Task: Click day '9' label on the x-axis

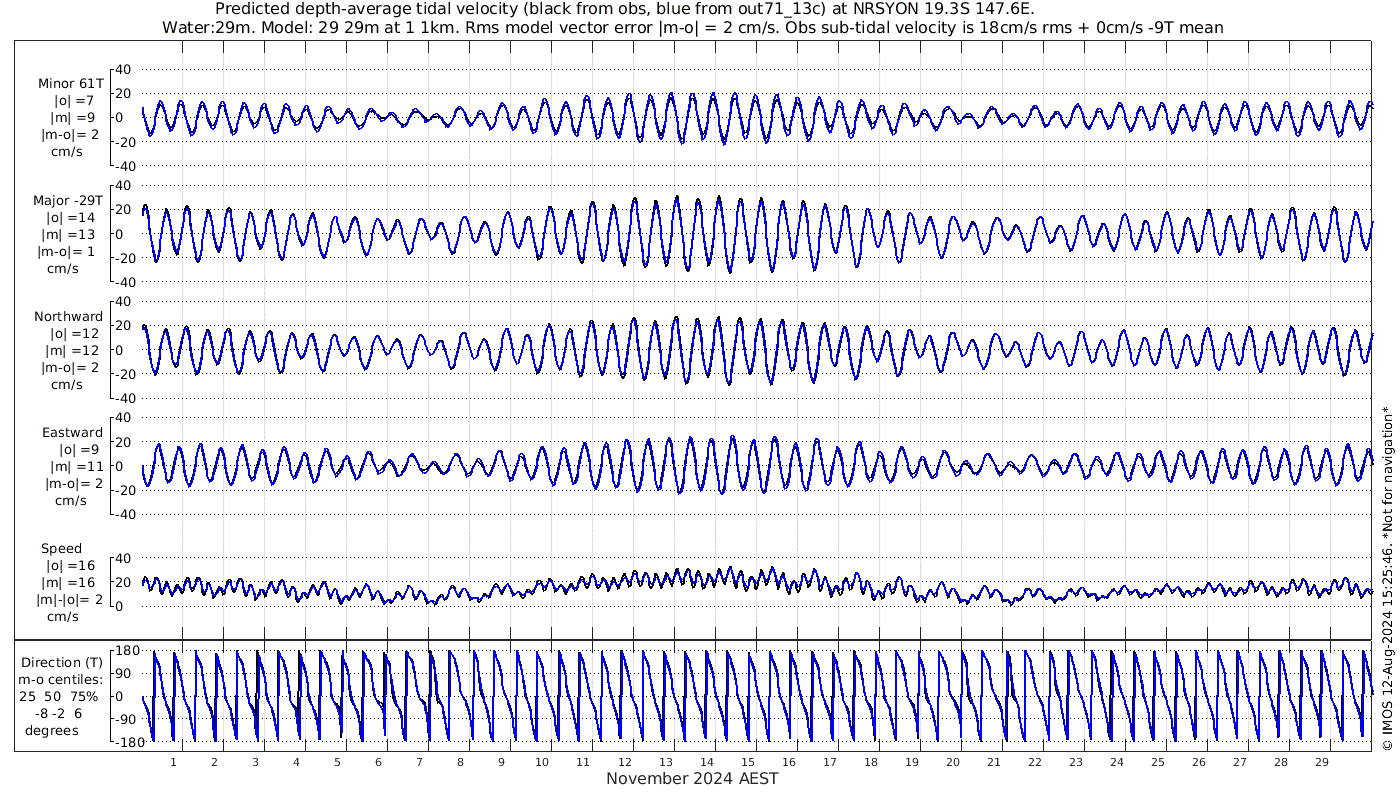Action: coord(501,762)
